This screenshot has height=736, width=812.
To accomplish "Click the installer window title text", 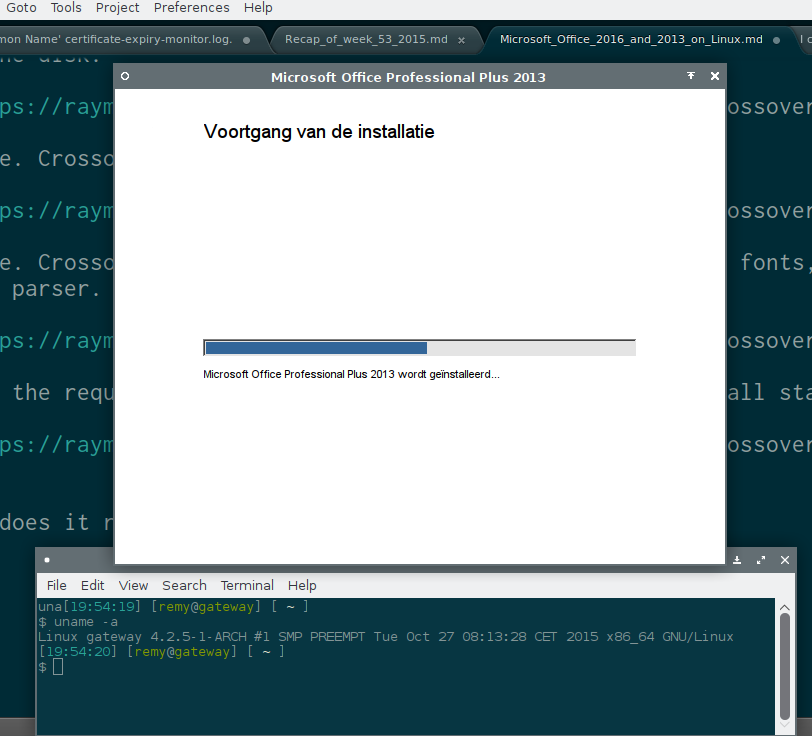I will pyautogui.click(x=408, y=77).
